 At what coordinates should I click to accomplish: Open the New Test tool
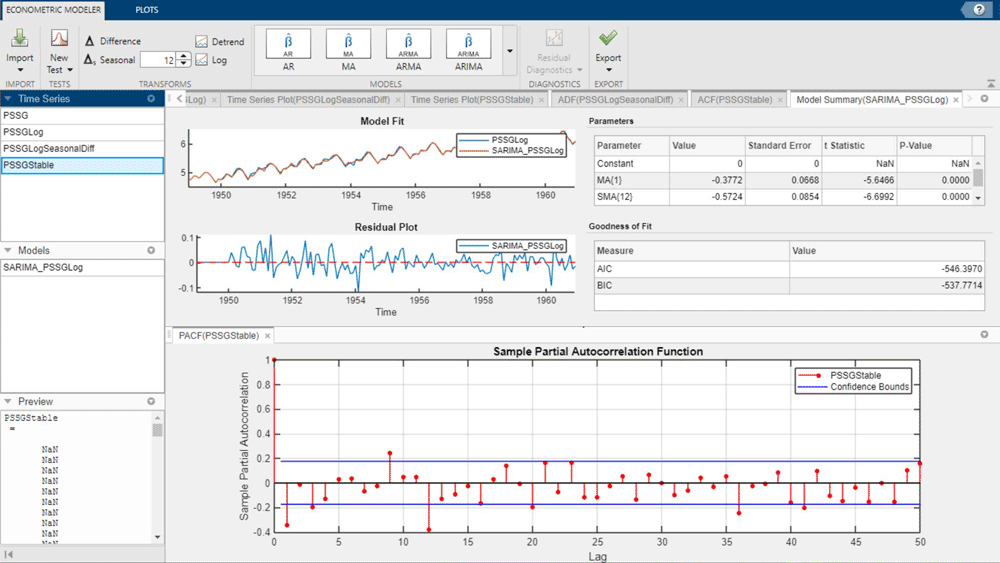click(x=59, y=40)
